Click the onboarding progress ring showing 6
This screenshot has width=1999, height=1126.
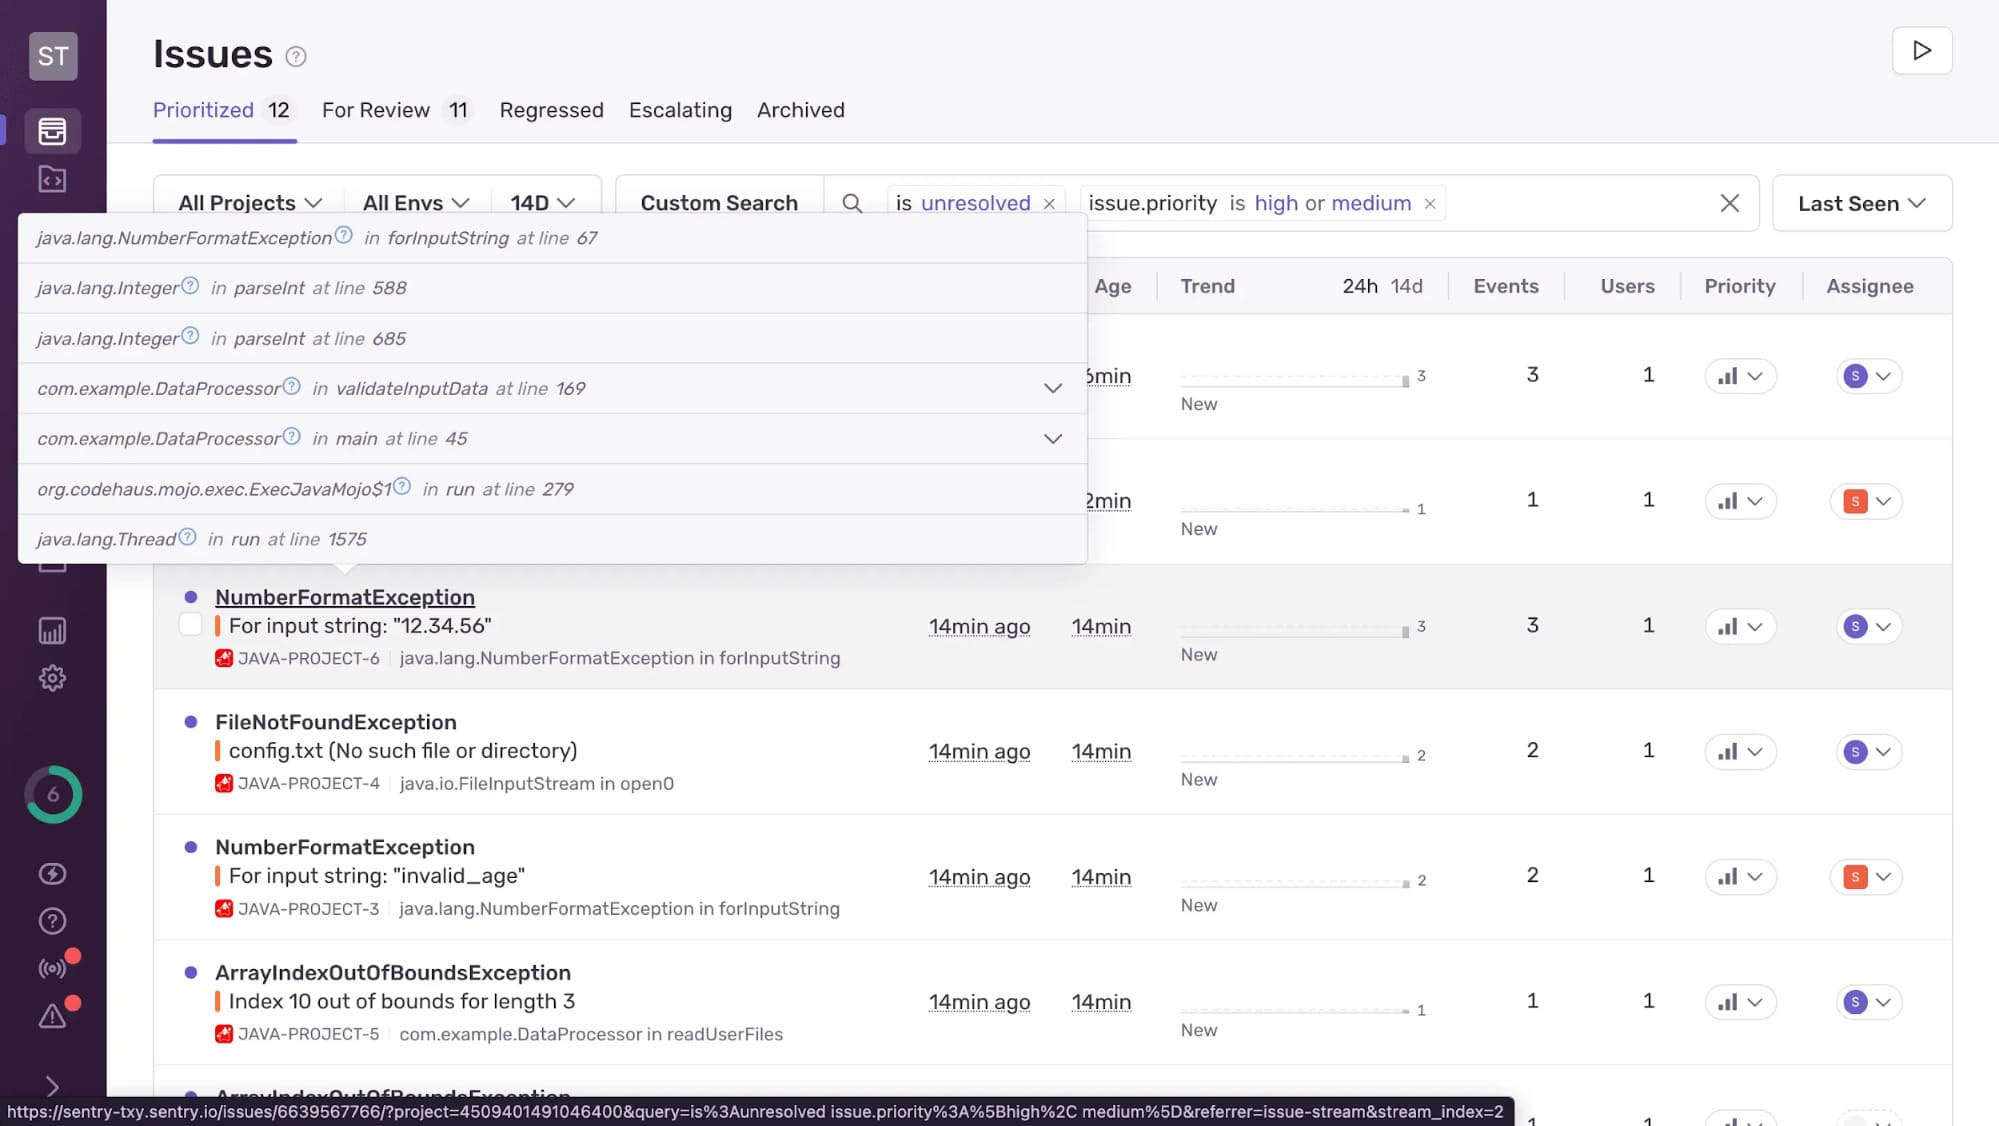click(53, 795)
